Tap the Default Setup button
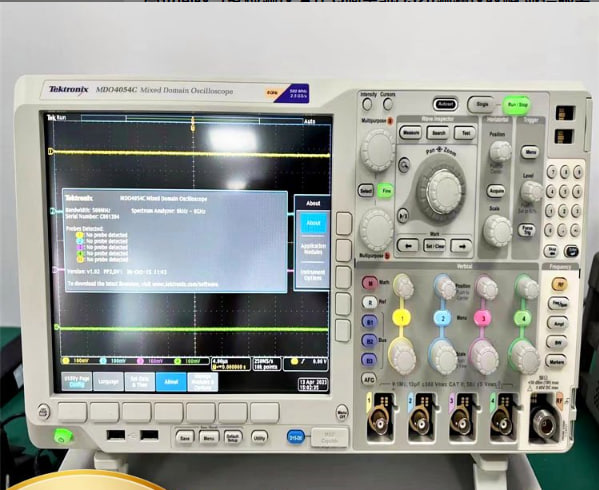The width and height of the screenshot is (599, 490). (233, 438)
